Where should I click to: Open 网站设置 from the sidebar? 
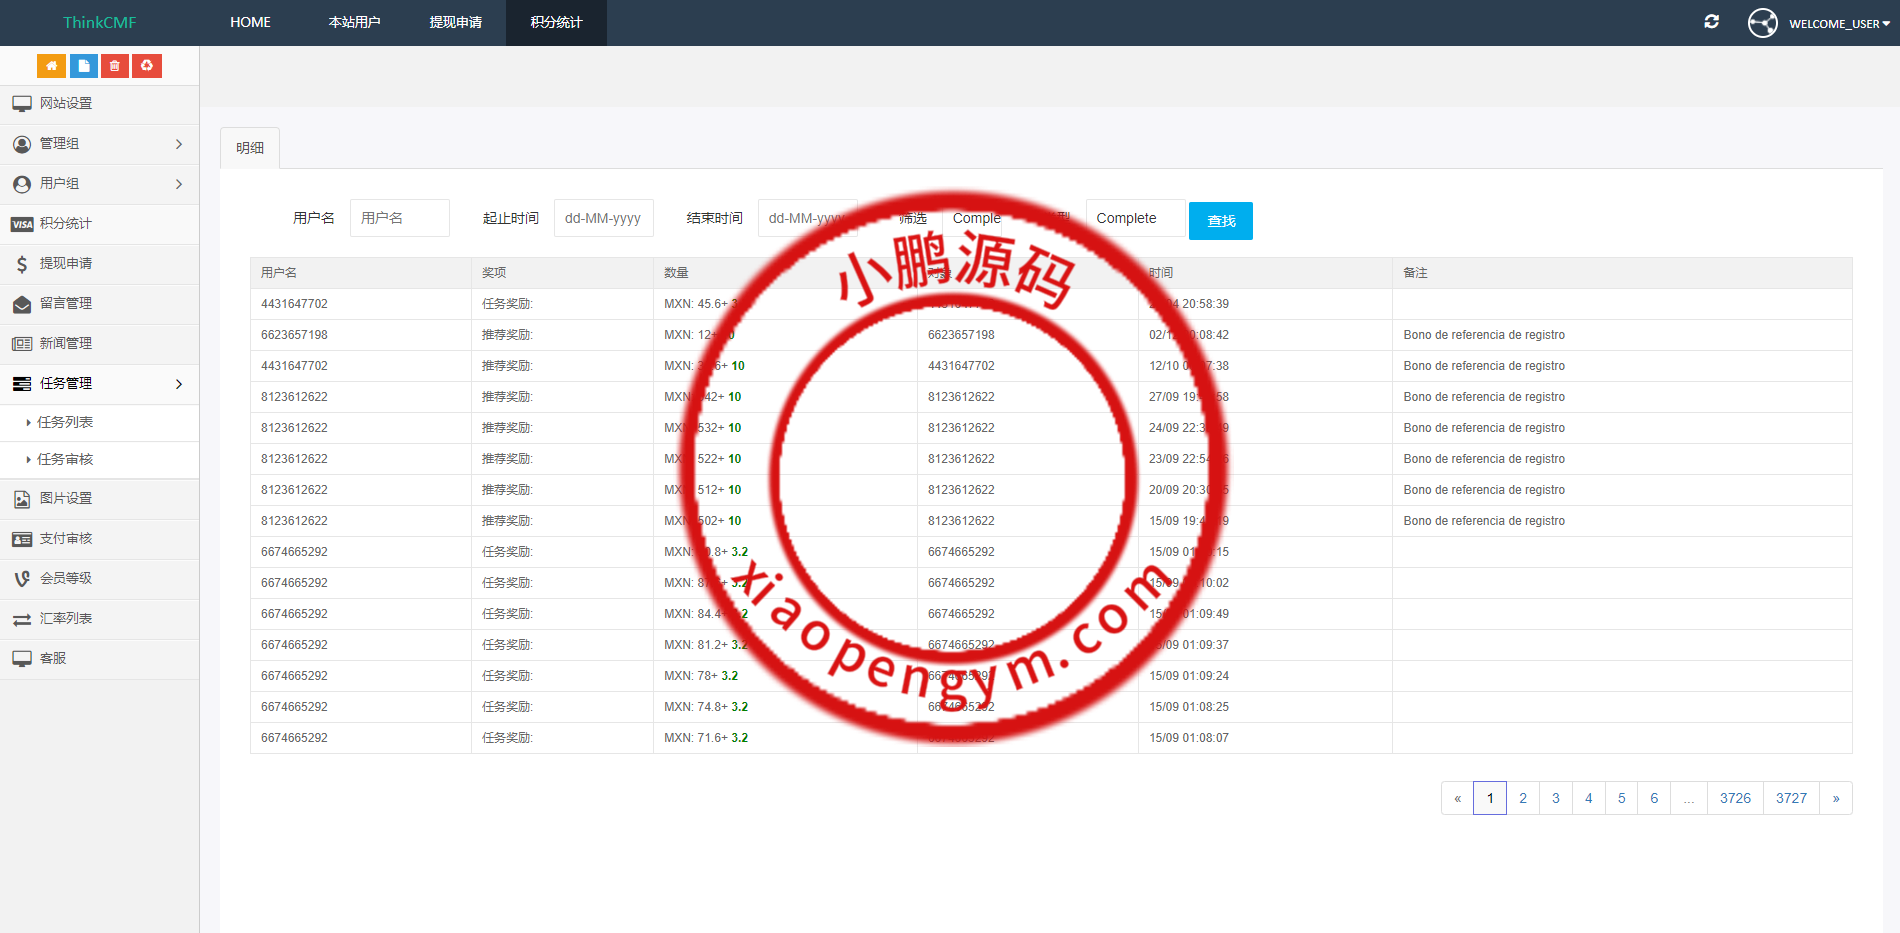click(66, 104)
